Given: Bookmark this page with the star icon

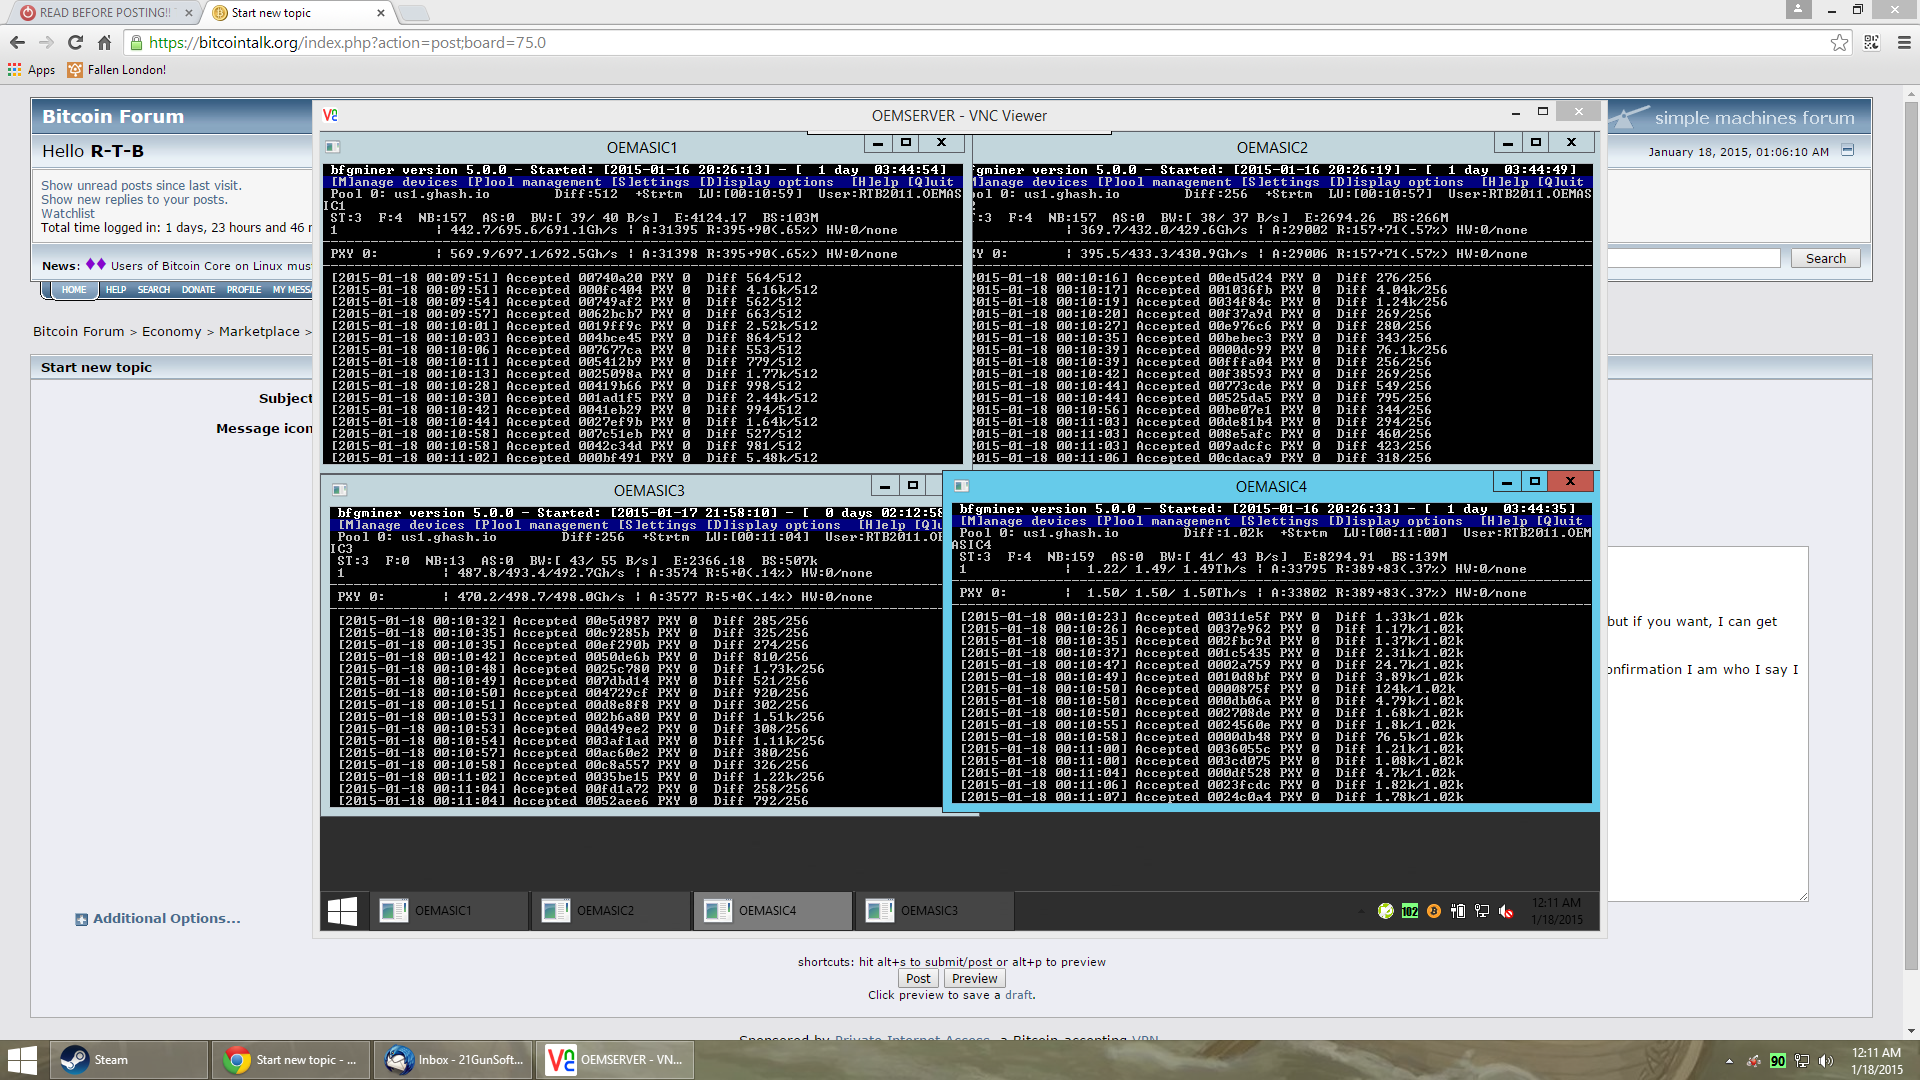Looking at the screenshot, I should point(1839,43).
